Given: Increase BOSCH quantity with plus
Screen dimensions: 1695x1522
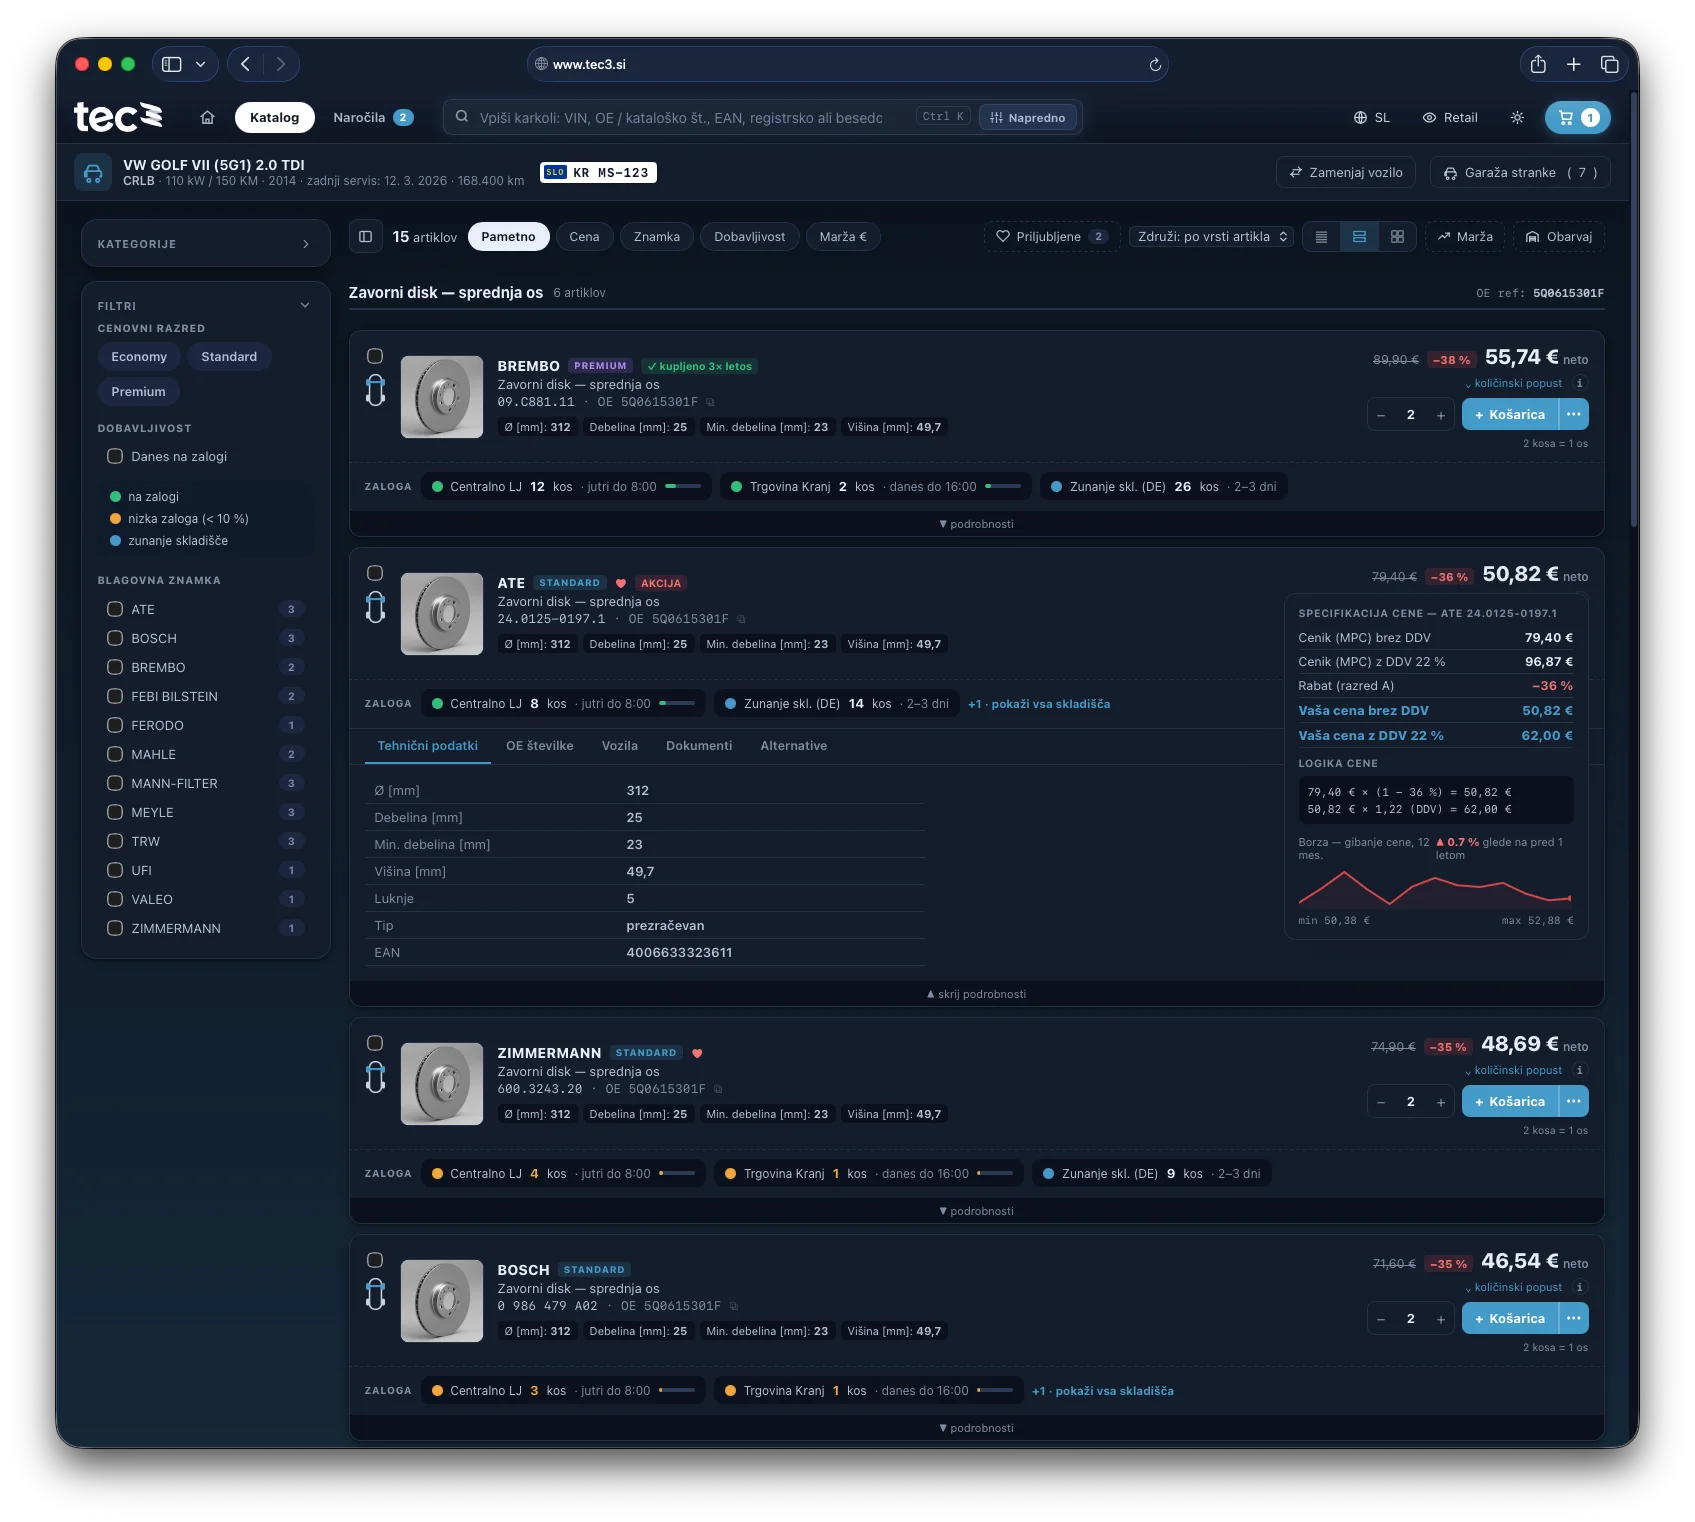Looking at the screenshot, I should coord(1440,1319).
